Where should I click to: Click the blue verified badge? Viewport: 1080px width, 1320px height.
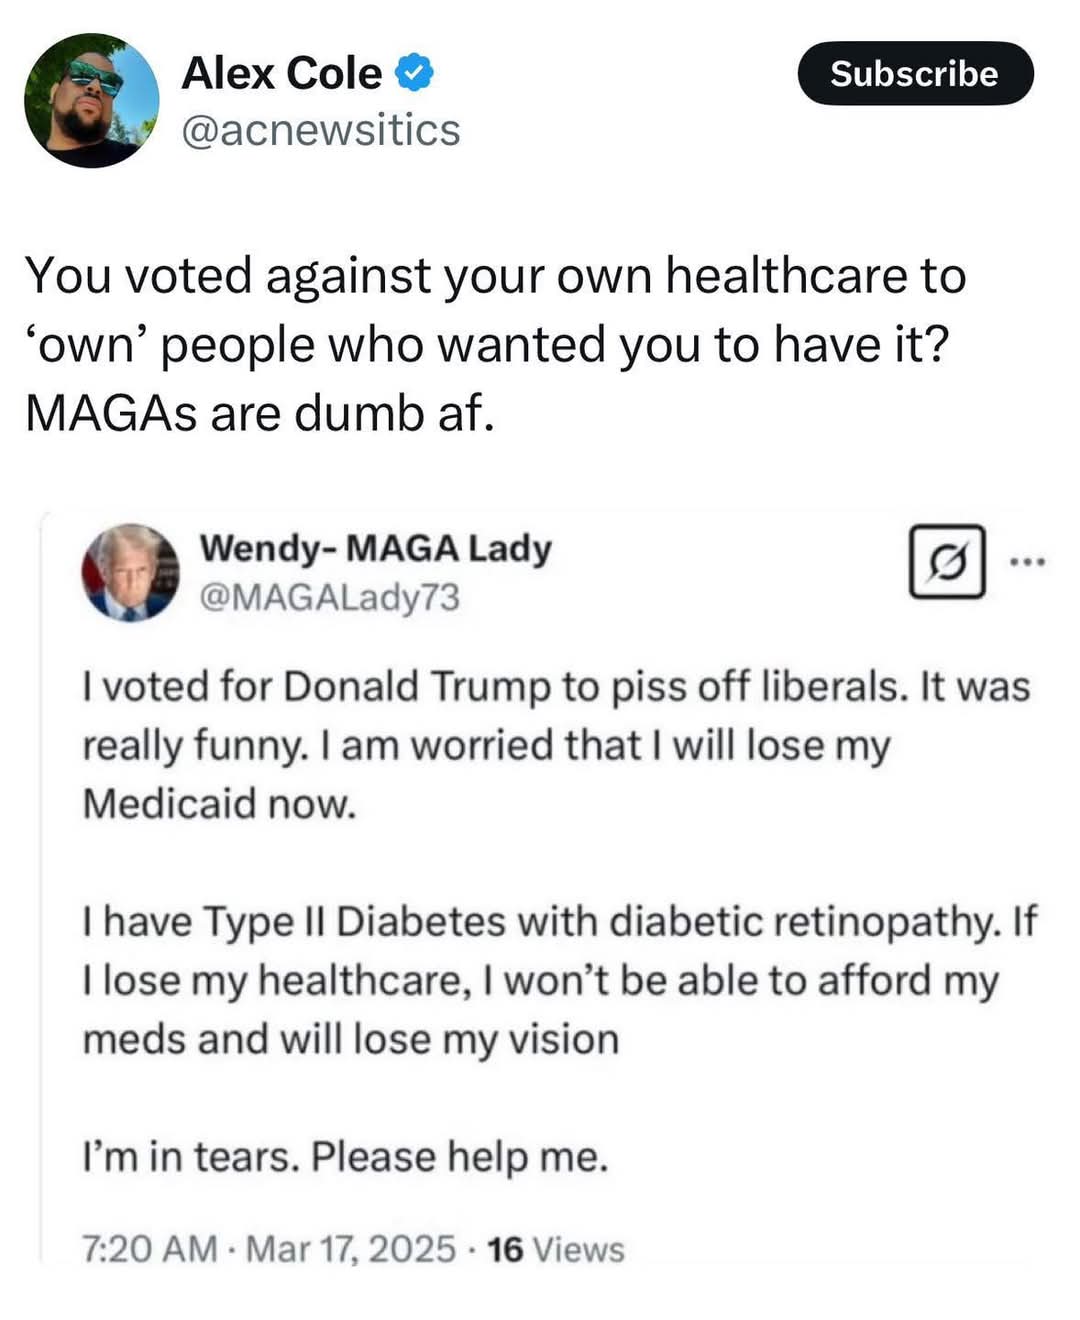[415, 73]
